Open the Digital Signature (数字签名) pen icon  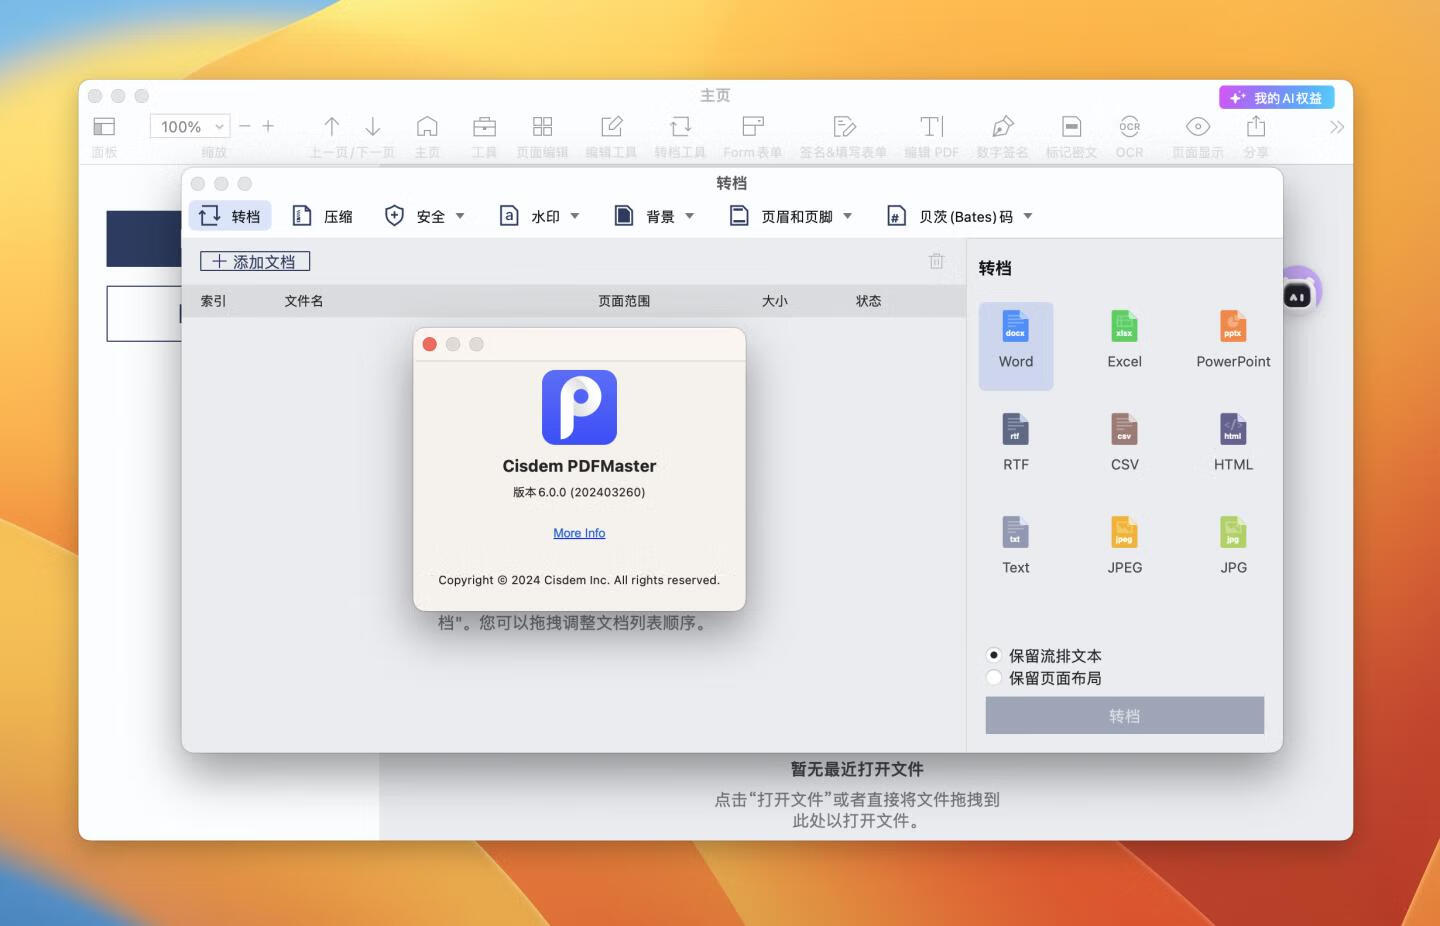pyautogui.click(x=1002, y=126)
